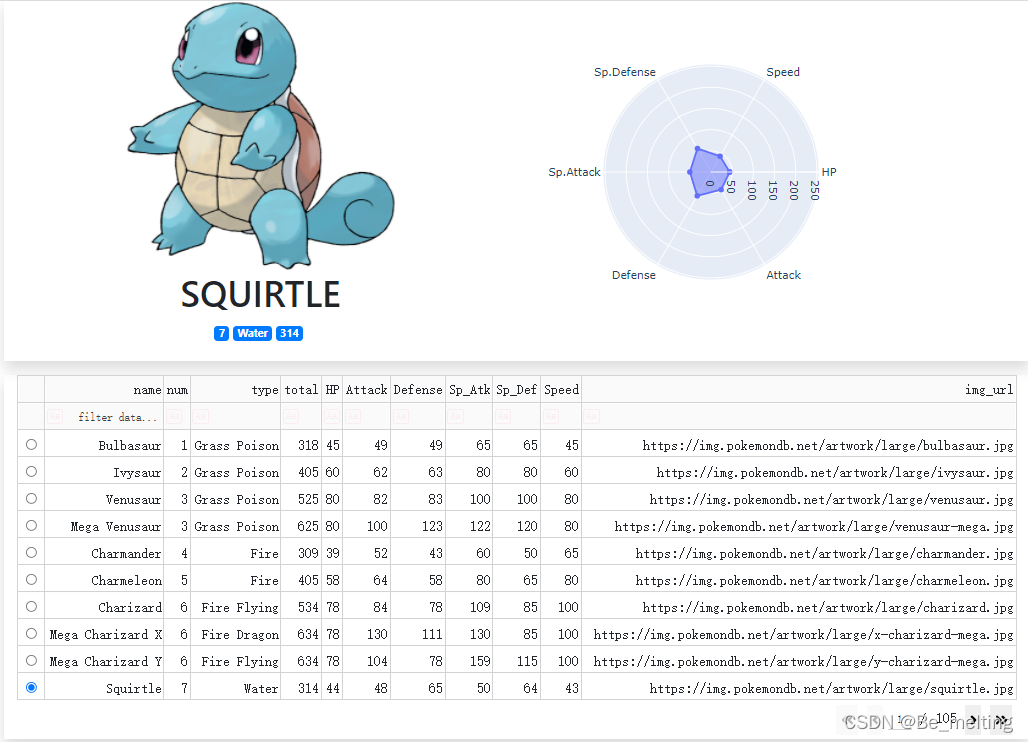
Task: Click Mega Venusaur total value 625
Action: [x=301, y=526]
